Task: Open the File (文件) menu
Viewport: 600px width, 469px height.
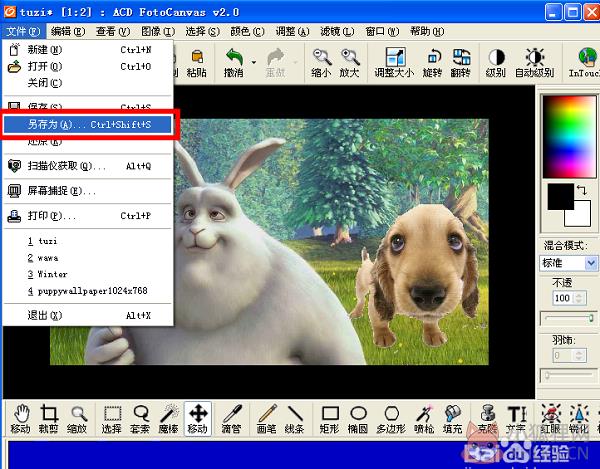Action: [23, 31]
